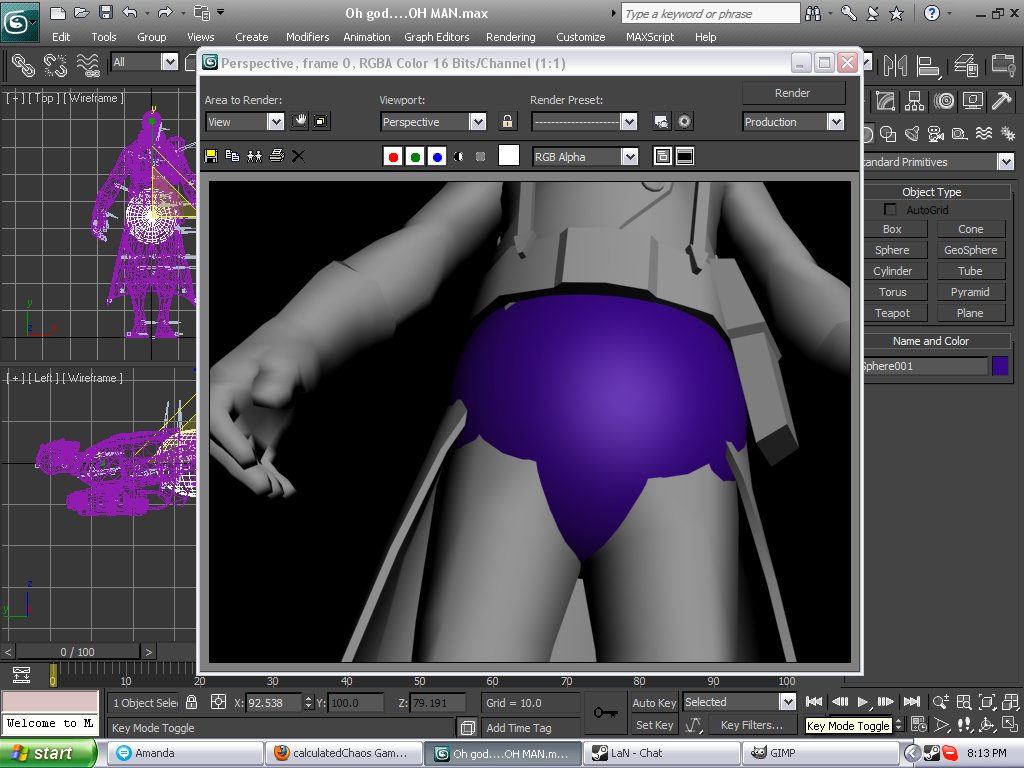Open the Production render mode dropdown

pyautogui.click(x=835, y=122)
